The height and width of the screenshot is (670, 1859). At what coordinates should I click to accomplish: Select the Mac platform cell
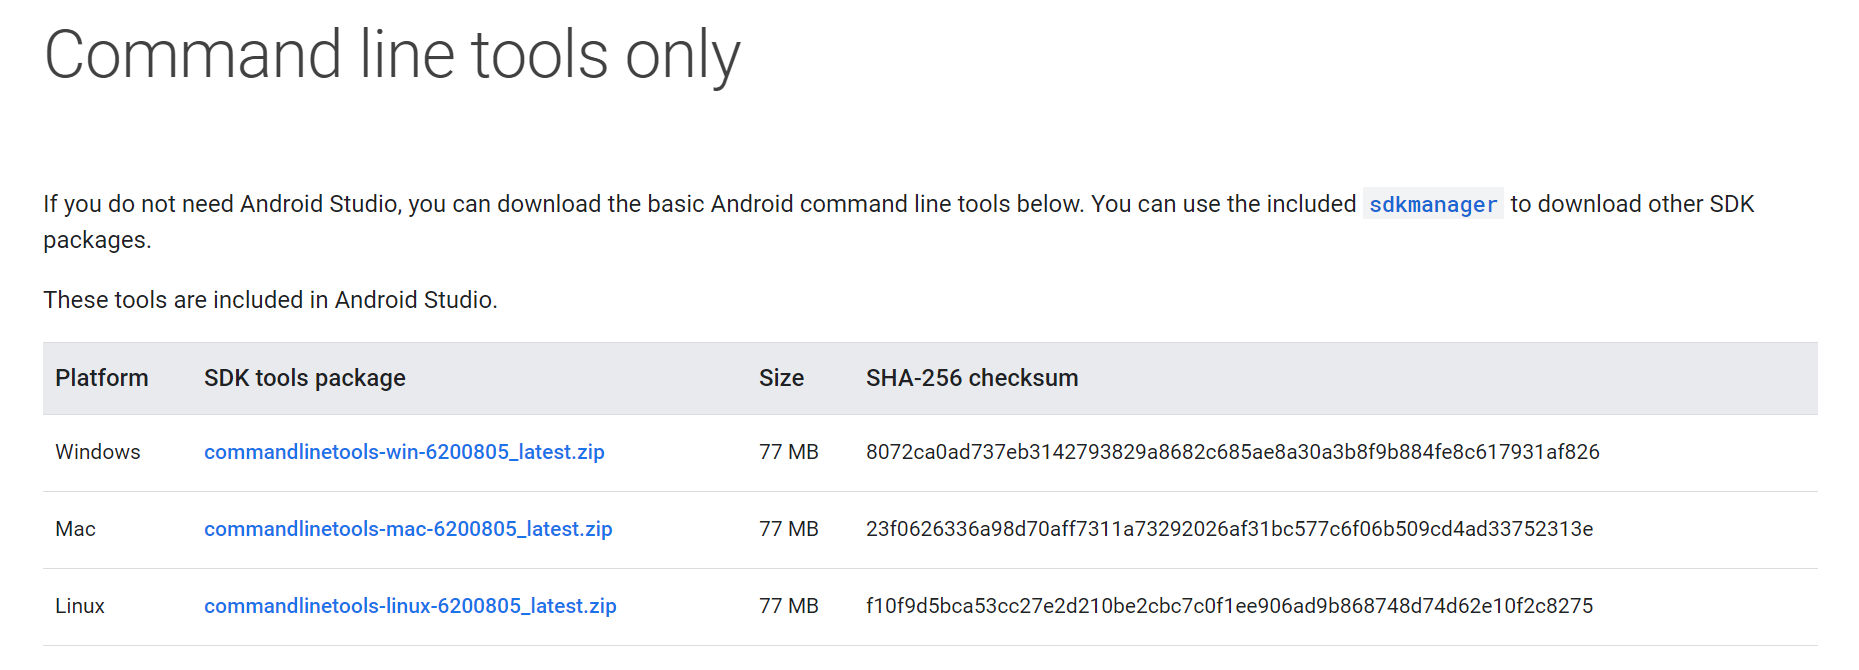tap(76, 529)
